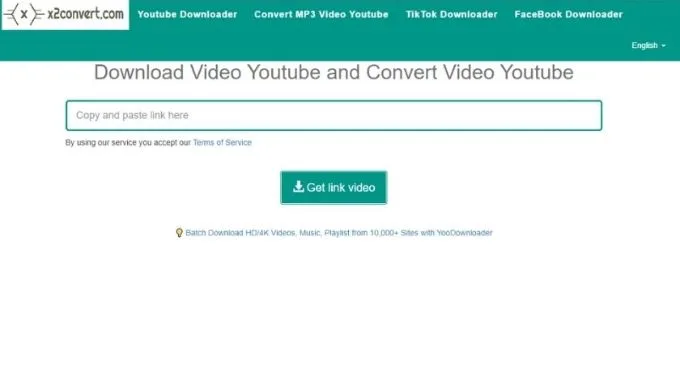Image resolution: width=680 pixels, height=382 pixels.
Task: Open Convert MP3 Video Youtube page
Action: click(x=321, y=14)
